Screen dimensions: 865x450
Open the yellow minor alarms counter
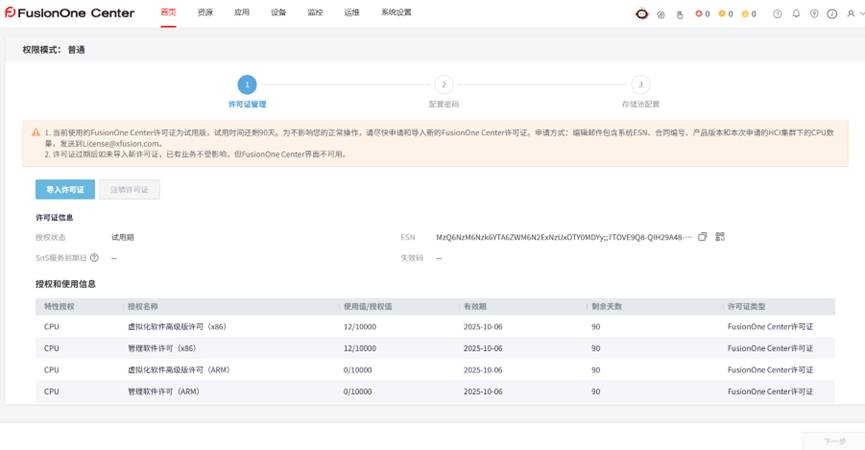[749, 14]
